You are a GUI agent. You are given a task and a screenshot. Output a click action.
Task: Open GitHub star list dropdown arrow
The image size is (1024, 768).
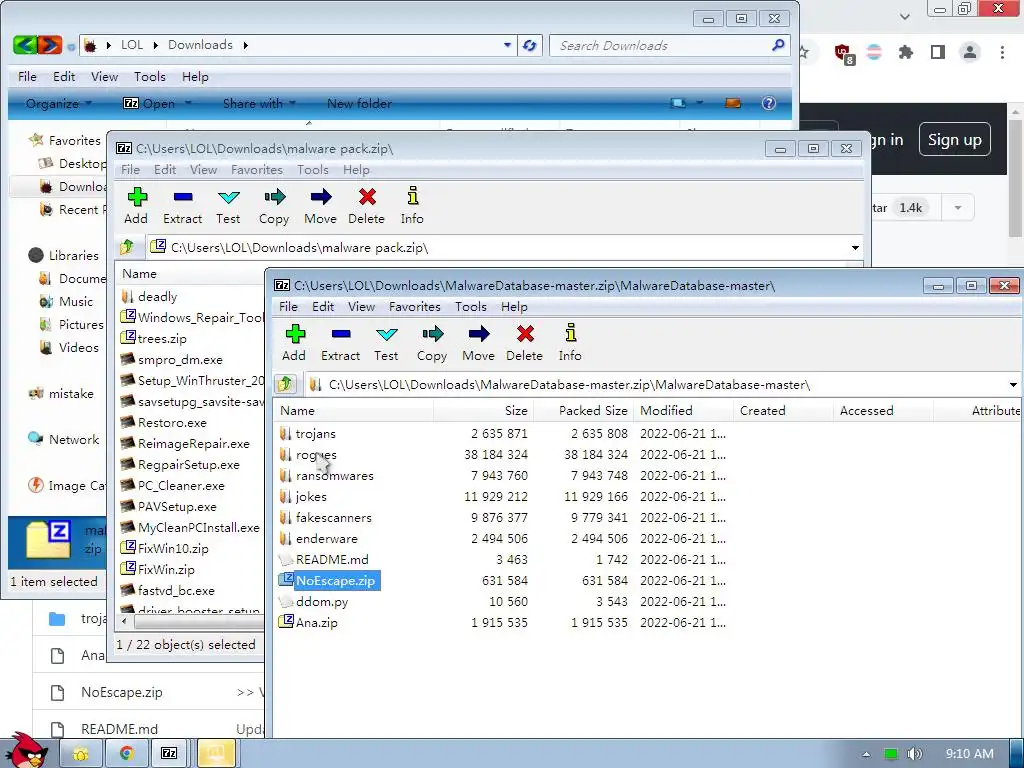[957, 208]
